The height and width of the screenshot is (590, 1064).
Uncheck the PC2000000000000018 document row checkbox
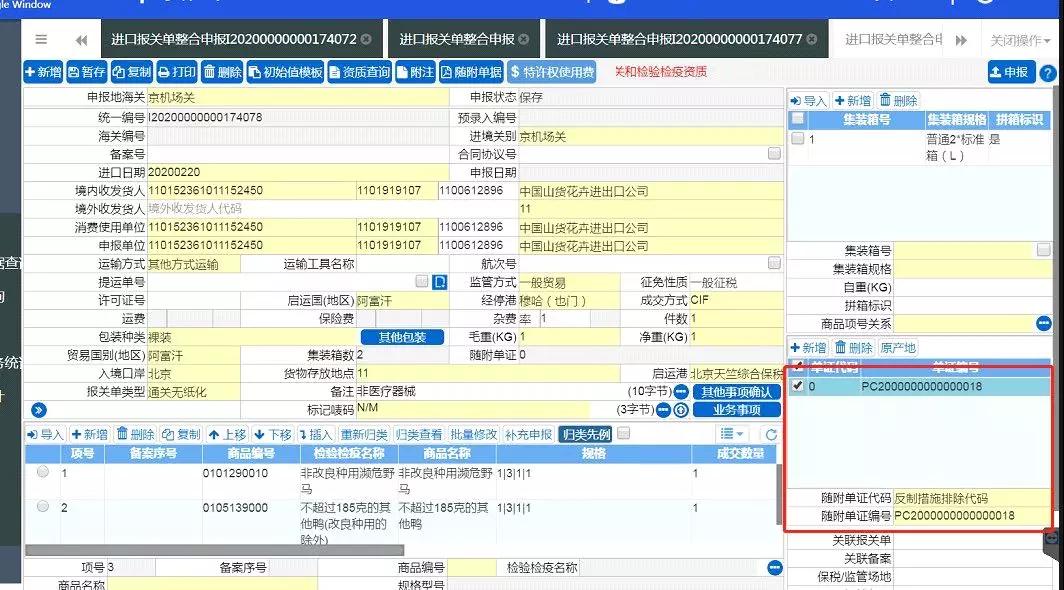(797, 387)
